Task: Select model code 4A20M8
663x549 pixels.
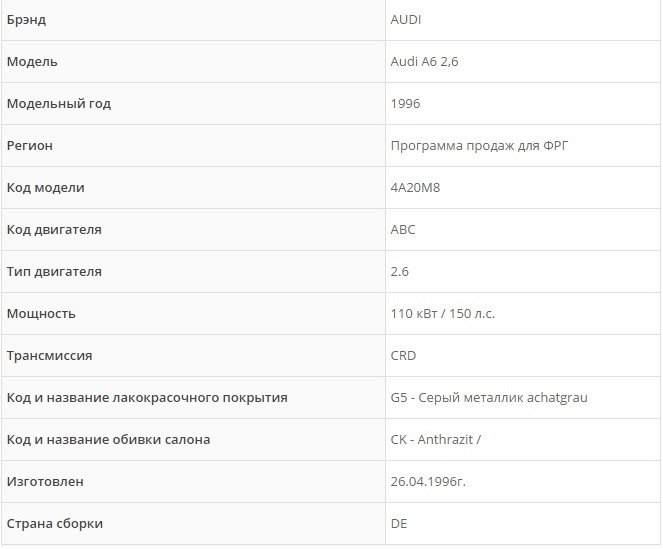Action: coord(415,187)
